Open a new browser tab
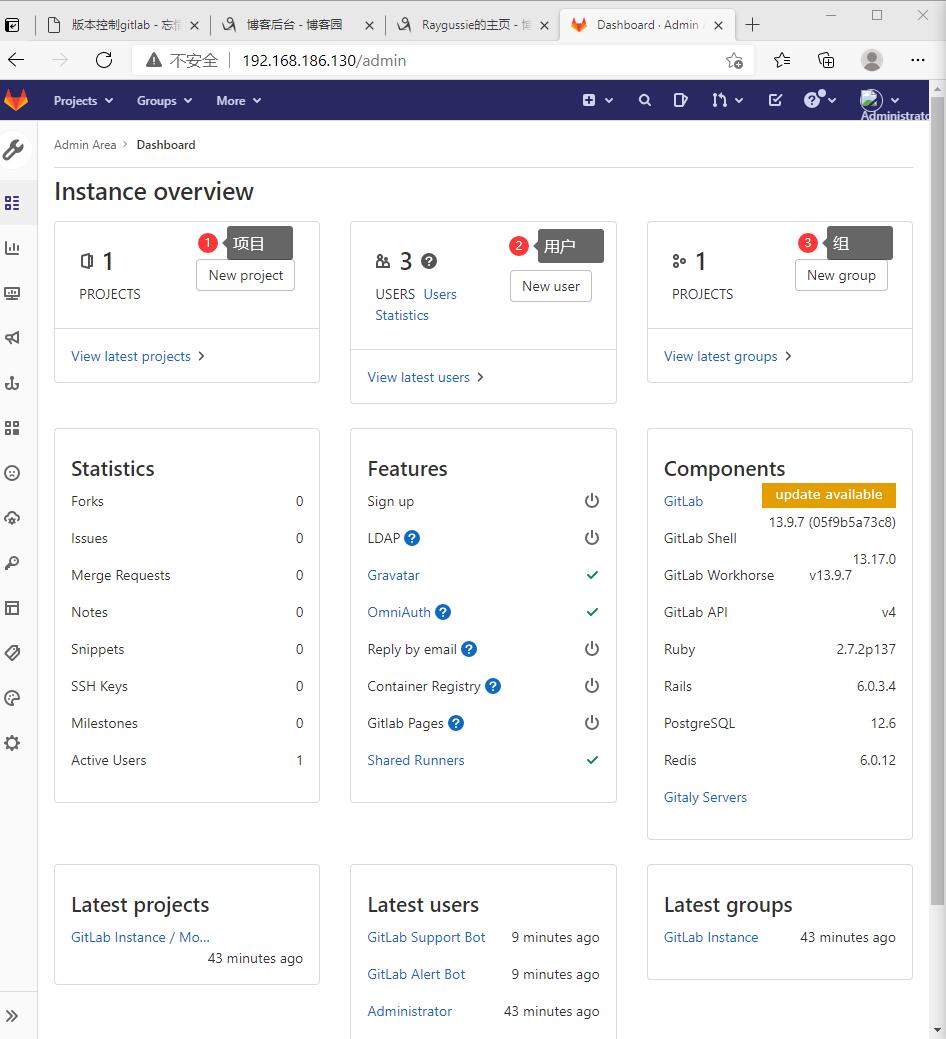Screen dimensions: 946x1039 point(752,25)
